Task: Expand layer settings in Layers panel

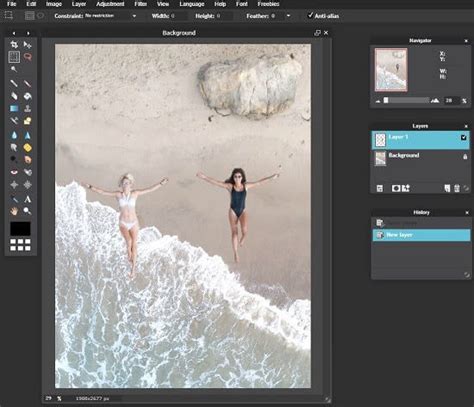Action: [x=379, y=189]
